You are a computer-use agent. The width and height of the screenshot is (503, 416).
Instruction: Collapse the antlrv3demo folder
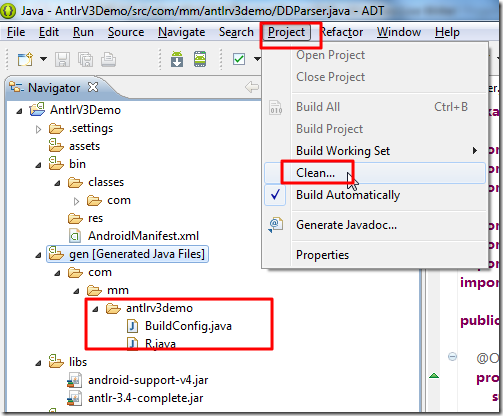pos(96,309)
